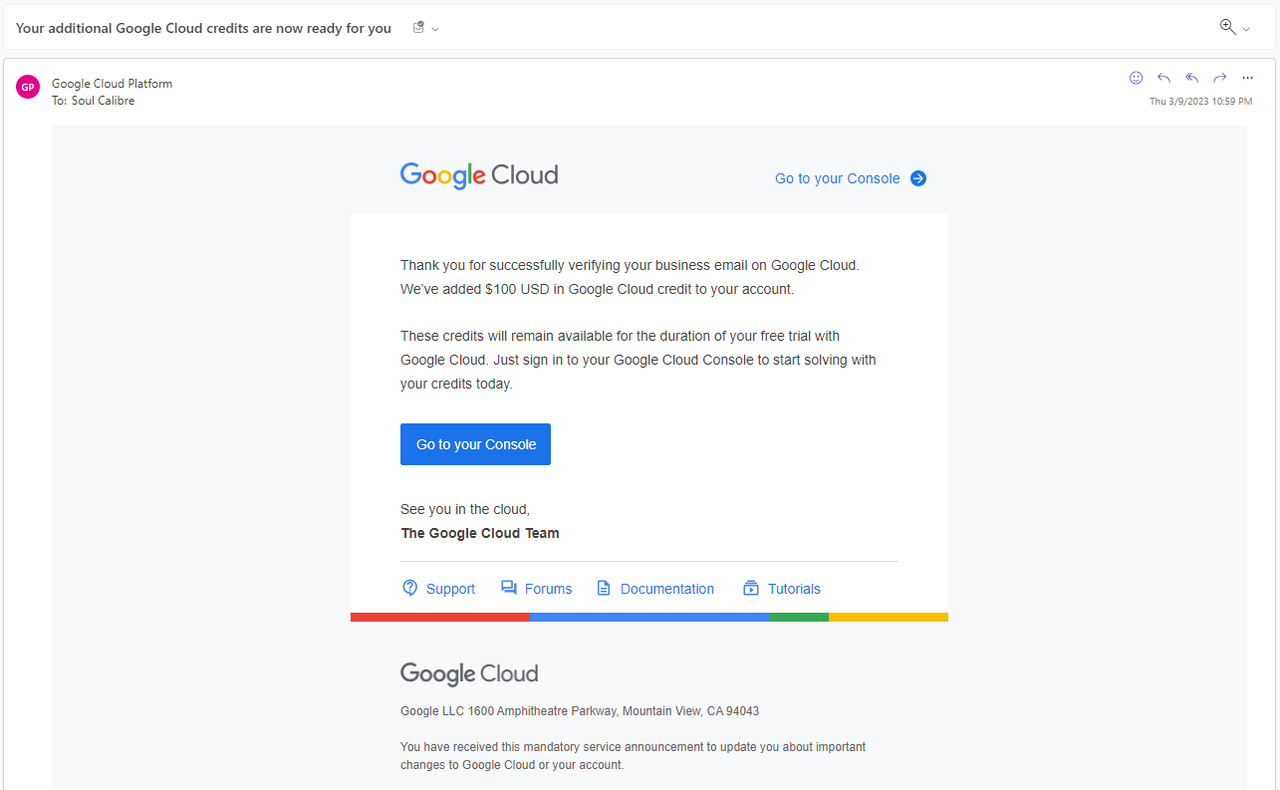Click the See you in the cloud text
1280x790 pixels.
coord(465,509)
